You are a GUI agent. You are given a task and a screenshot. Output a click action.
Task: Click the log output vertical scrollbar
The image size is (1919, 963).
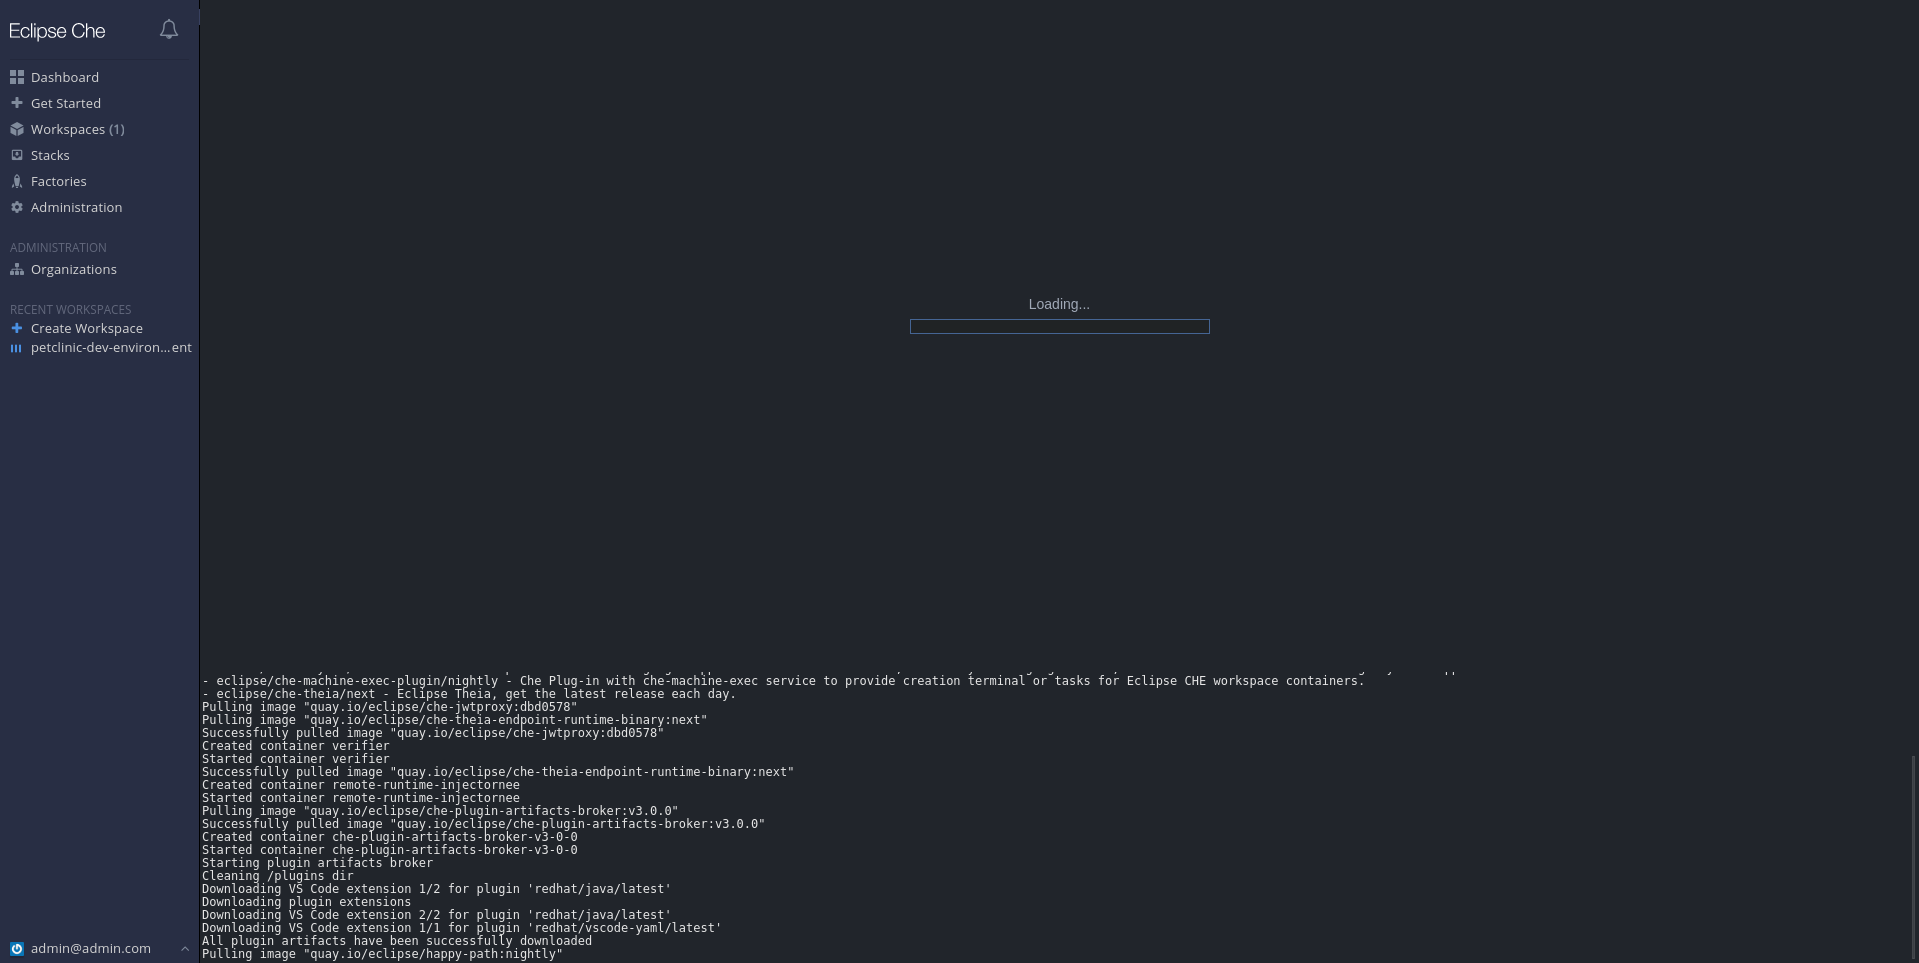pos(1913,856)
